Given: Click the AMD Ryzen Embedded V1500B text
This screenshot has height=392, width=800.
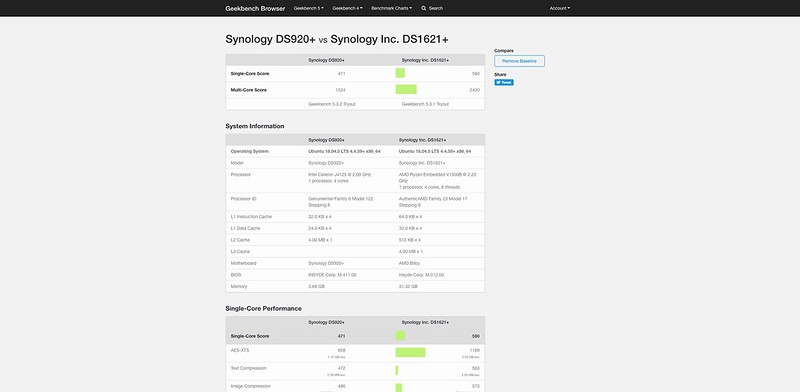Looking at the screenshot, I should (x=439, y=177).
